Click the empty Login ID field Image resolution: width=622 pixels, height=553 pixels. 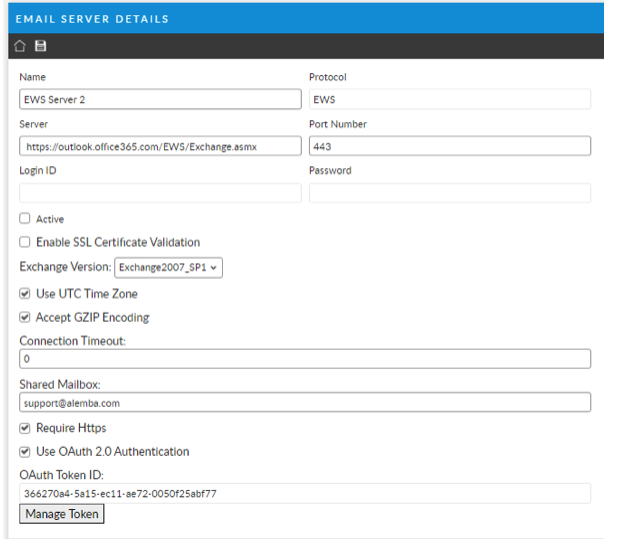[x=160, y=193]
